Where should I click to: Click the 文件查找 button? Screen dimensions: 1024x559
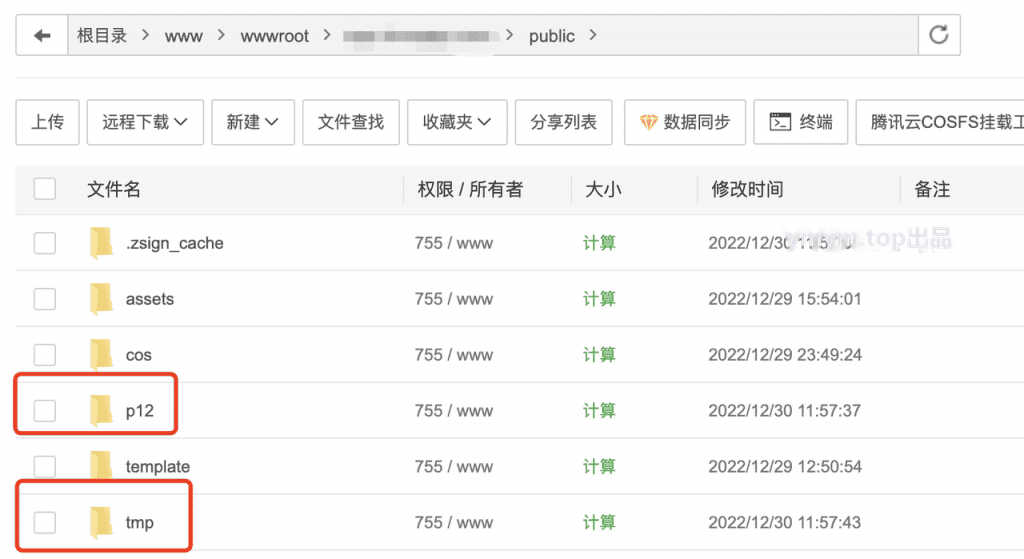351,122
